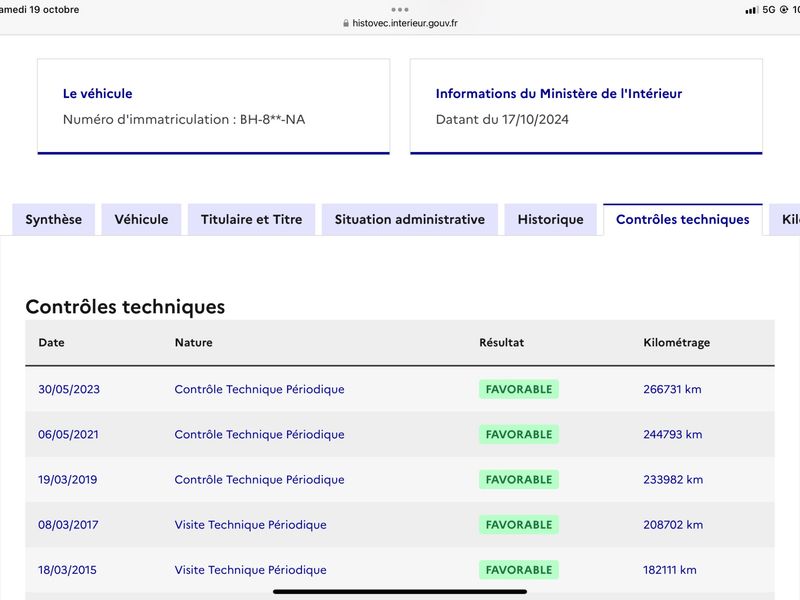This screenshot has width=800, height=600.
Task: Click Contrôle Technique Périodique in 06/05/2021 row
Action: point(259,435)
